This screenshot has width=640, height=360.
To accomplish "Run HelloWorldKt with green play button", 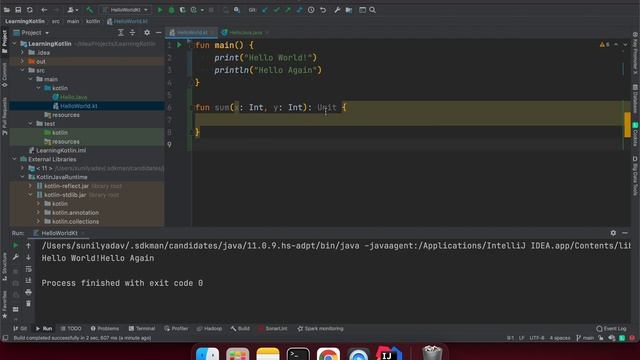I will 160,10.
